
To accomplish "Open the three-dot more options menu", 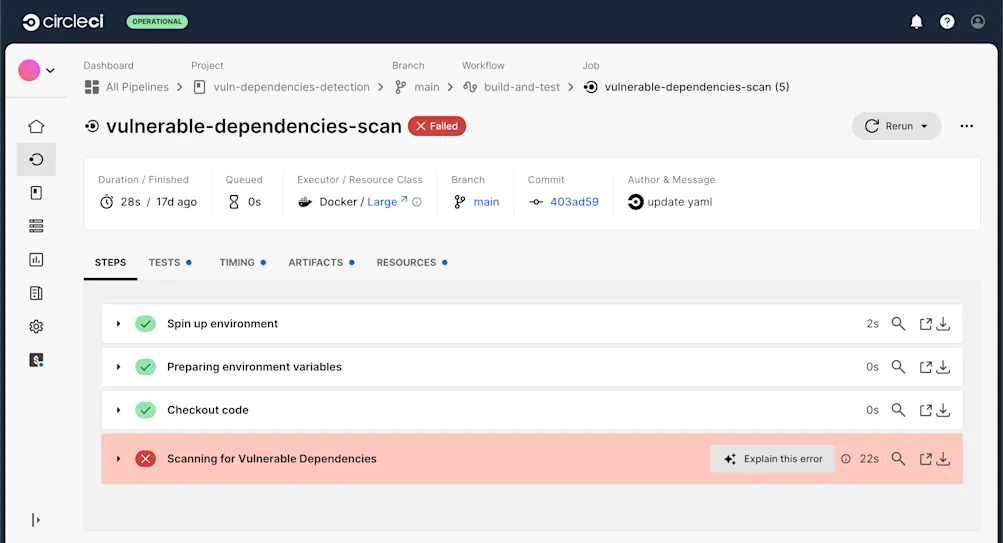I will [967, 126].
